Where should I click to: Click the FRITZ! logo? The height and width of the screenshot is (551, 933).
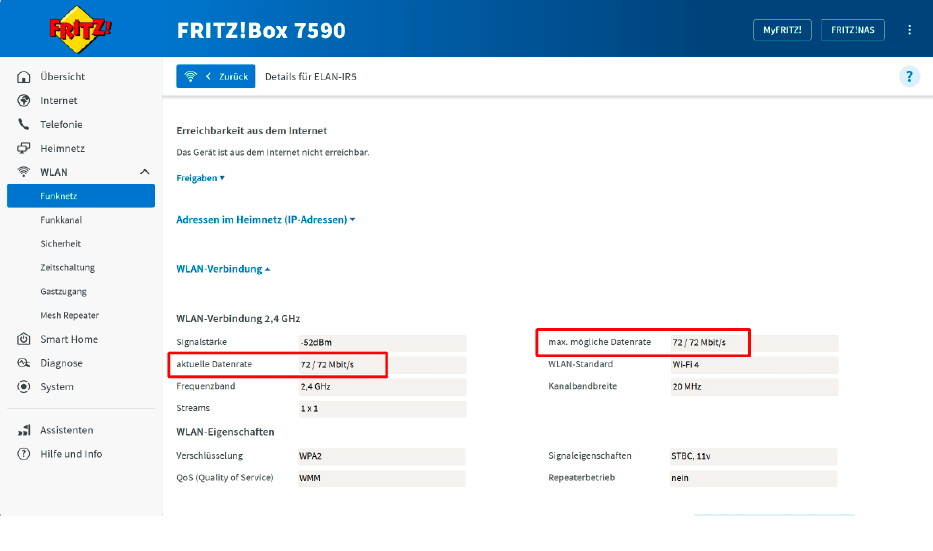80,29
